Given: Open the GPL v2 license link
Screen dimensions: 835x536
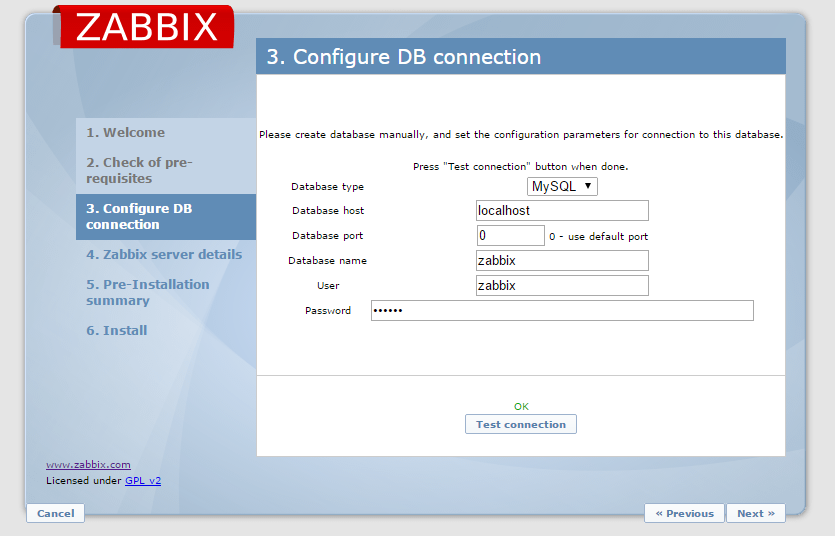Looking at the screenshot, I should [x=143, y=481].
